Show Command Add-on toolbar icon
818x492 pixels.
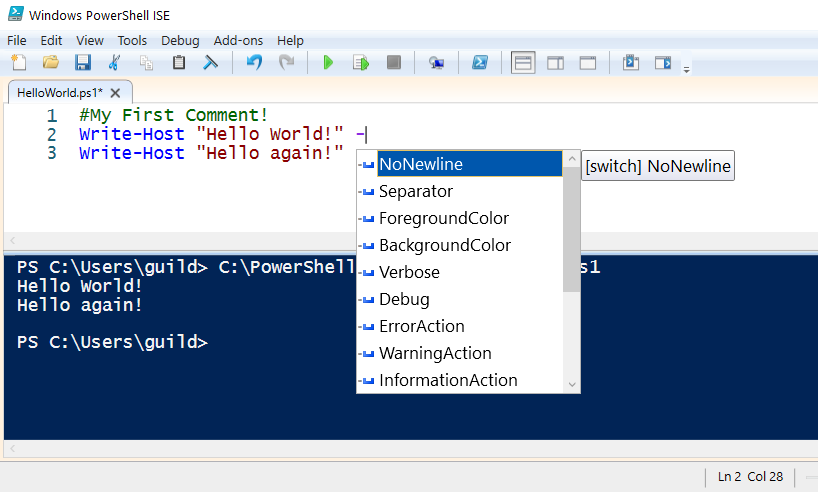pos(663,63)
